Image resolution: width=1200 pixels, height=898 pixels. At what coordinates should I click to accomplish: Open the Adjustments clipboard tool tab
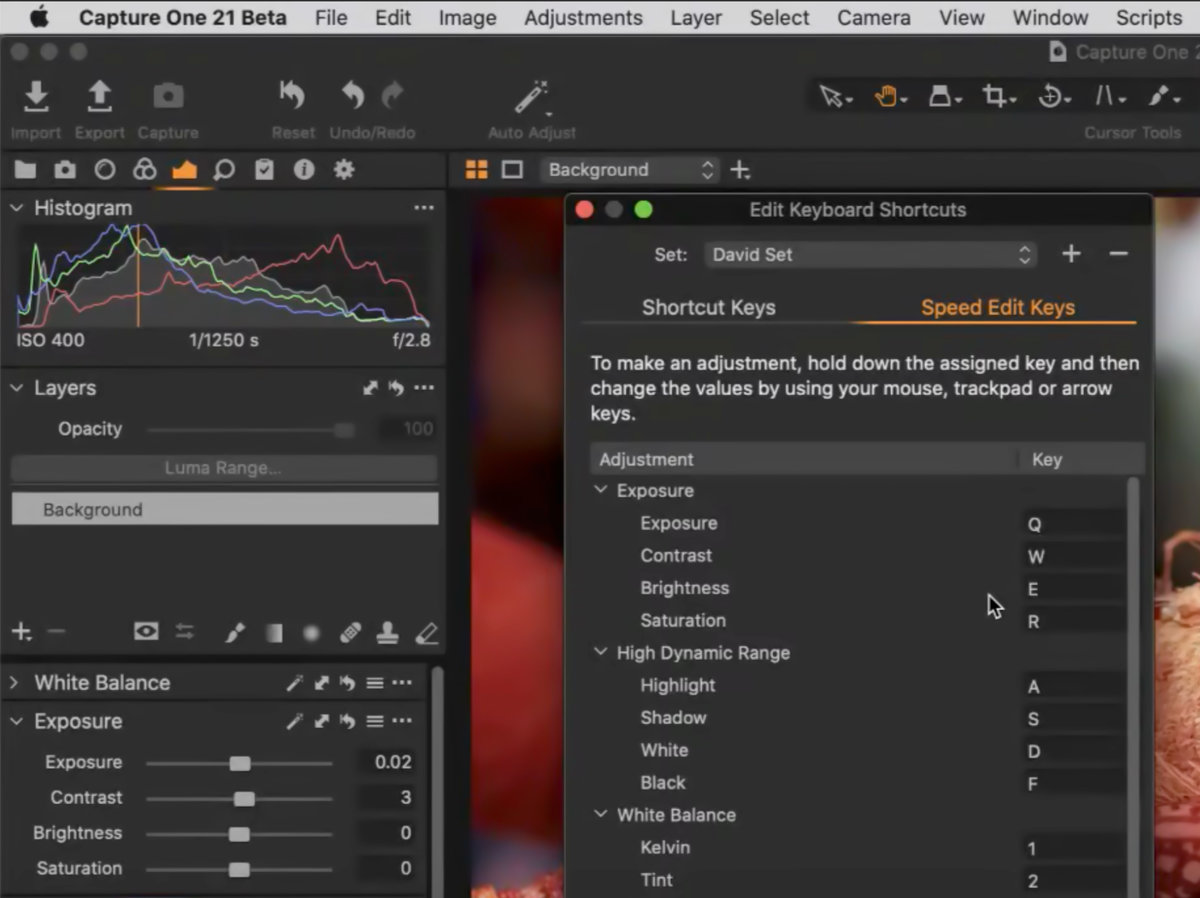click(264, 170)
